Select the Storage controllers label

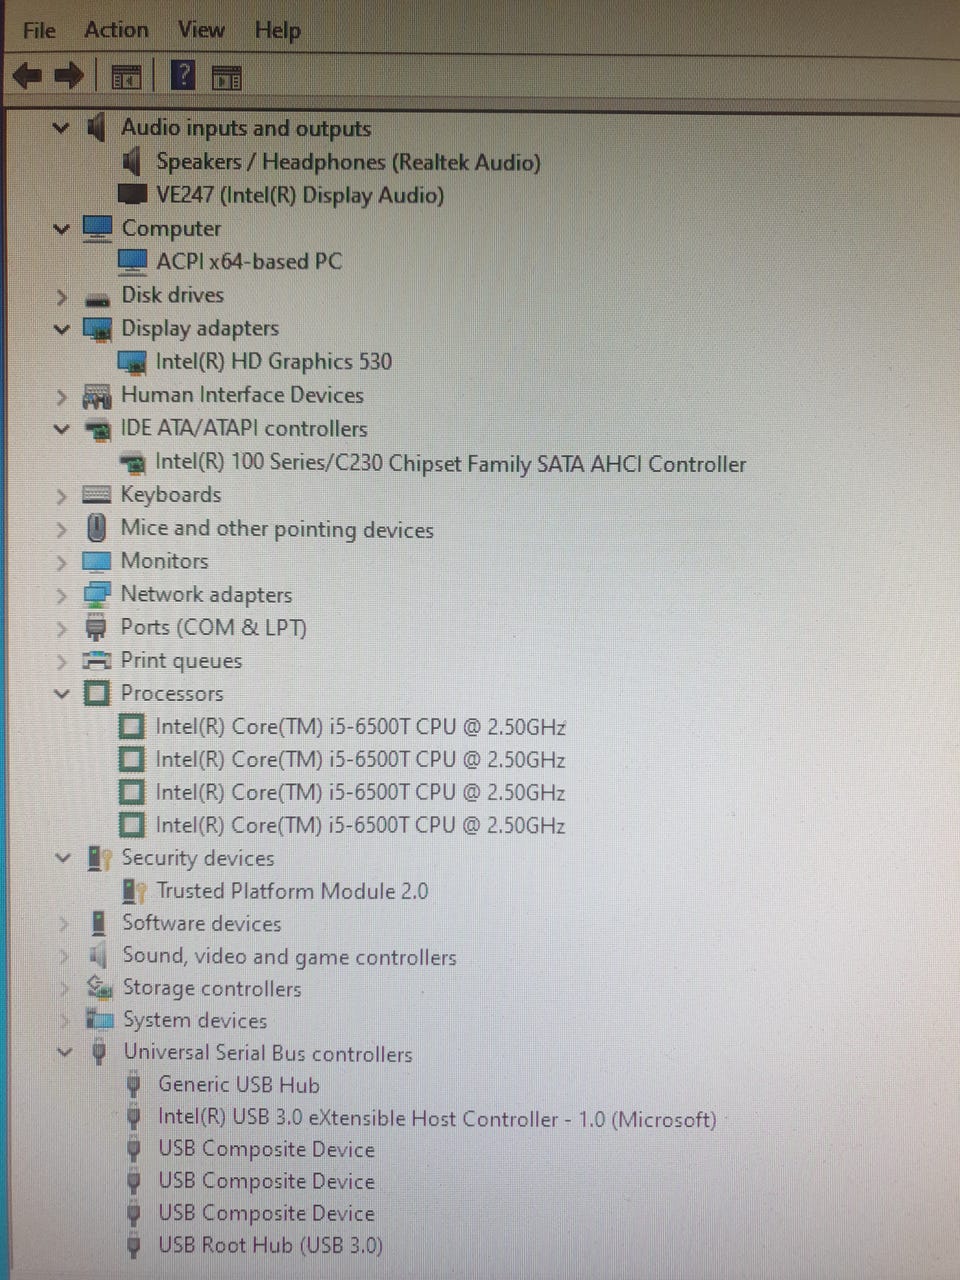click(212, 988)
